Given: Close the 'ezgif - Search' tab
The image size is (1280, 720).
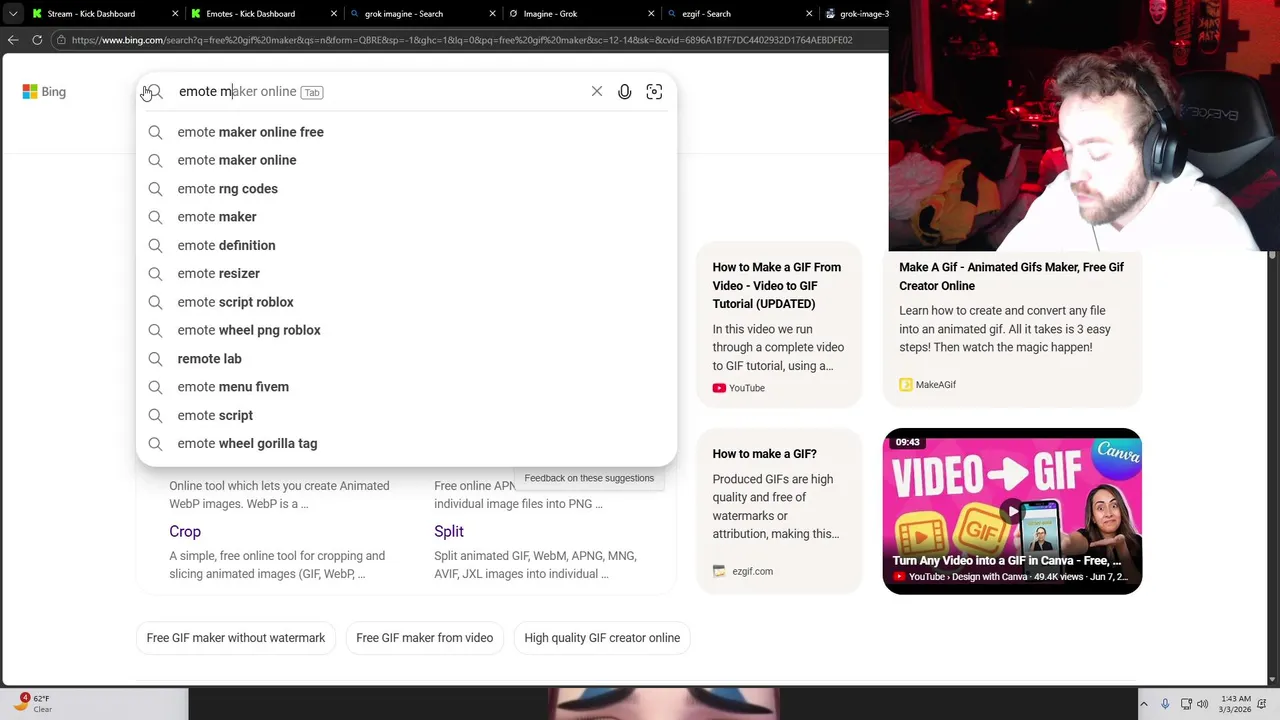Looking at the screenshot, I should [811, 14].
